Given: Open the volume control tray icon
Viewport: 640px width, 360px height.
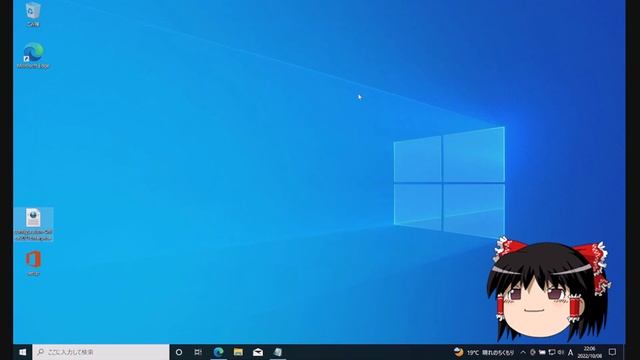Looking at the screenshot, I should pos(561,352).
